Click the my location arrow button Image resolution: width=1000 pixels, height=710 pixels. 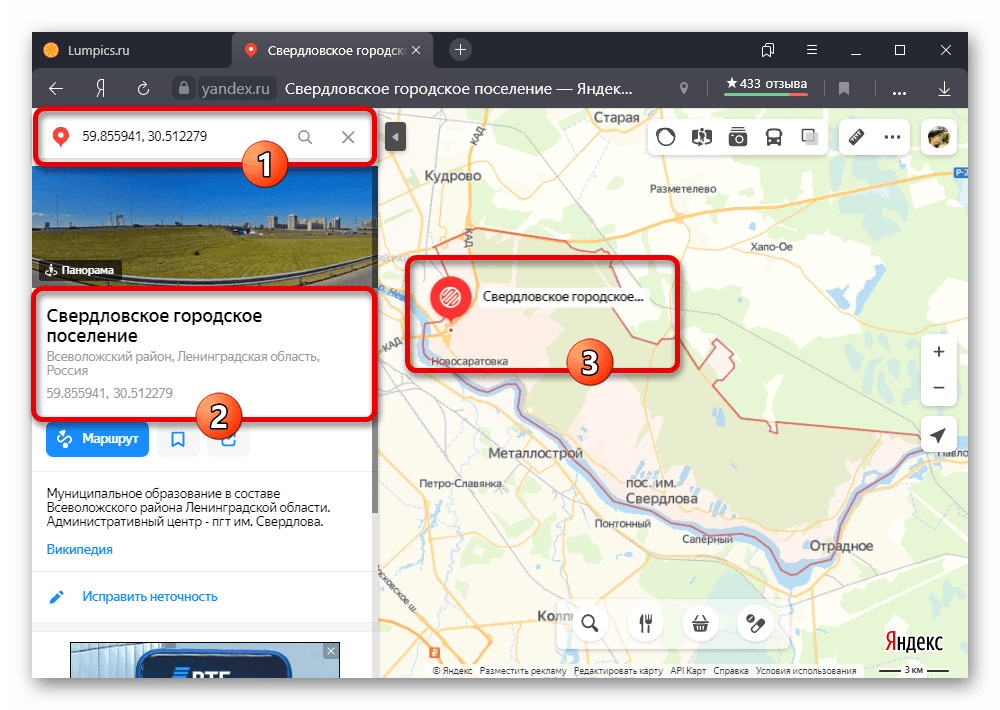click(x=938, y=435)
